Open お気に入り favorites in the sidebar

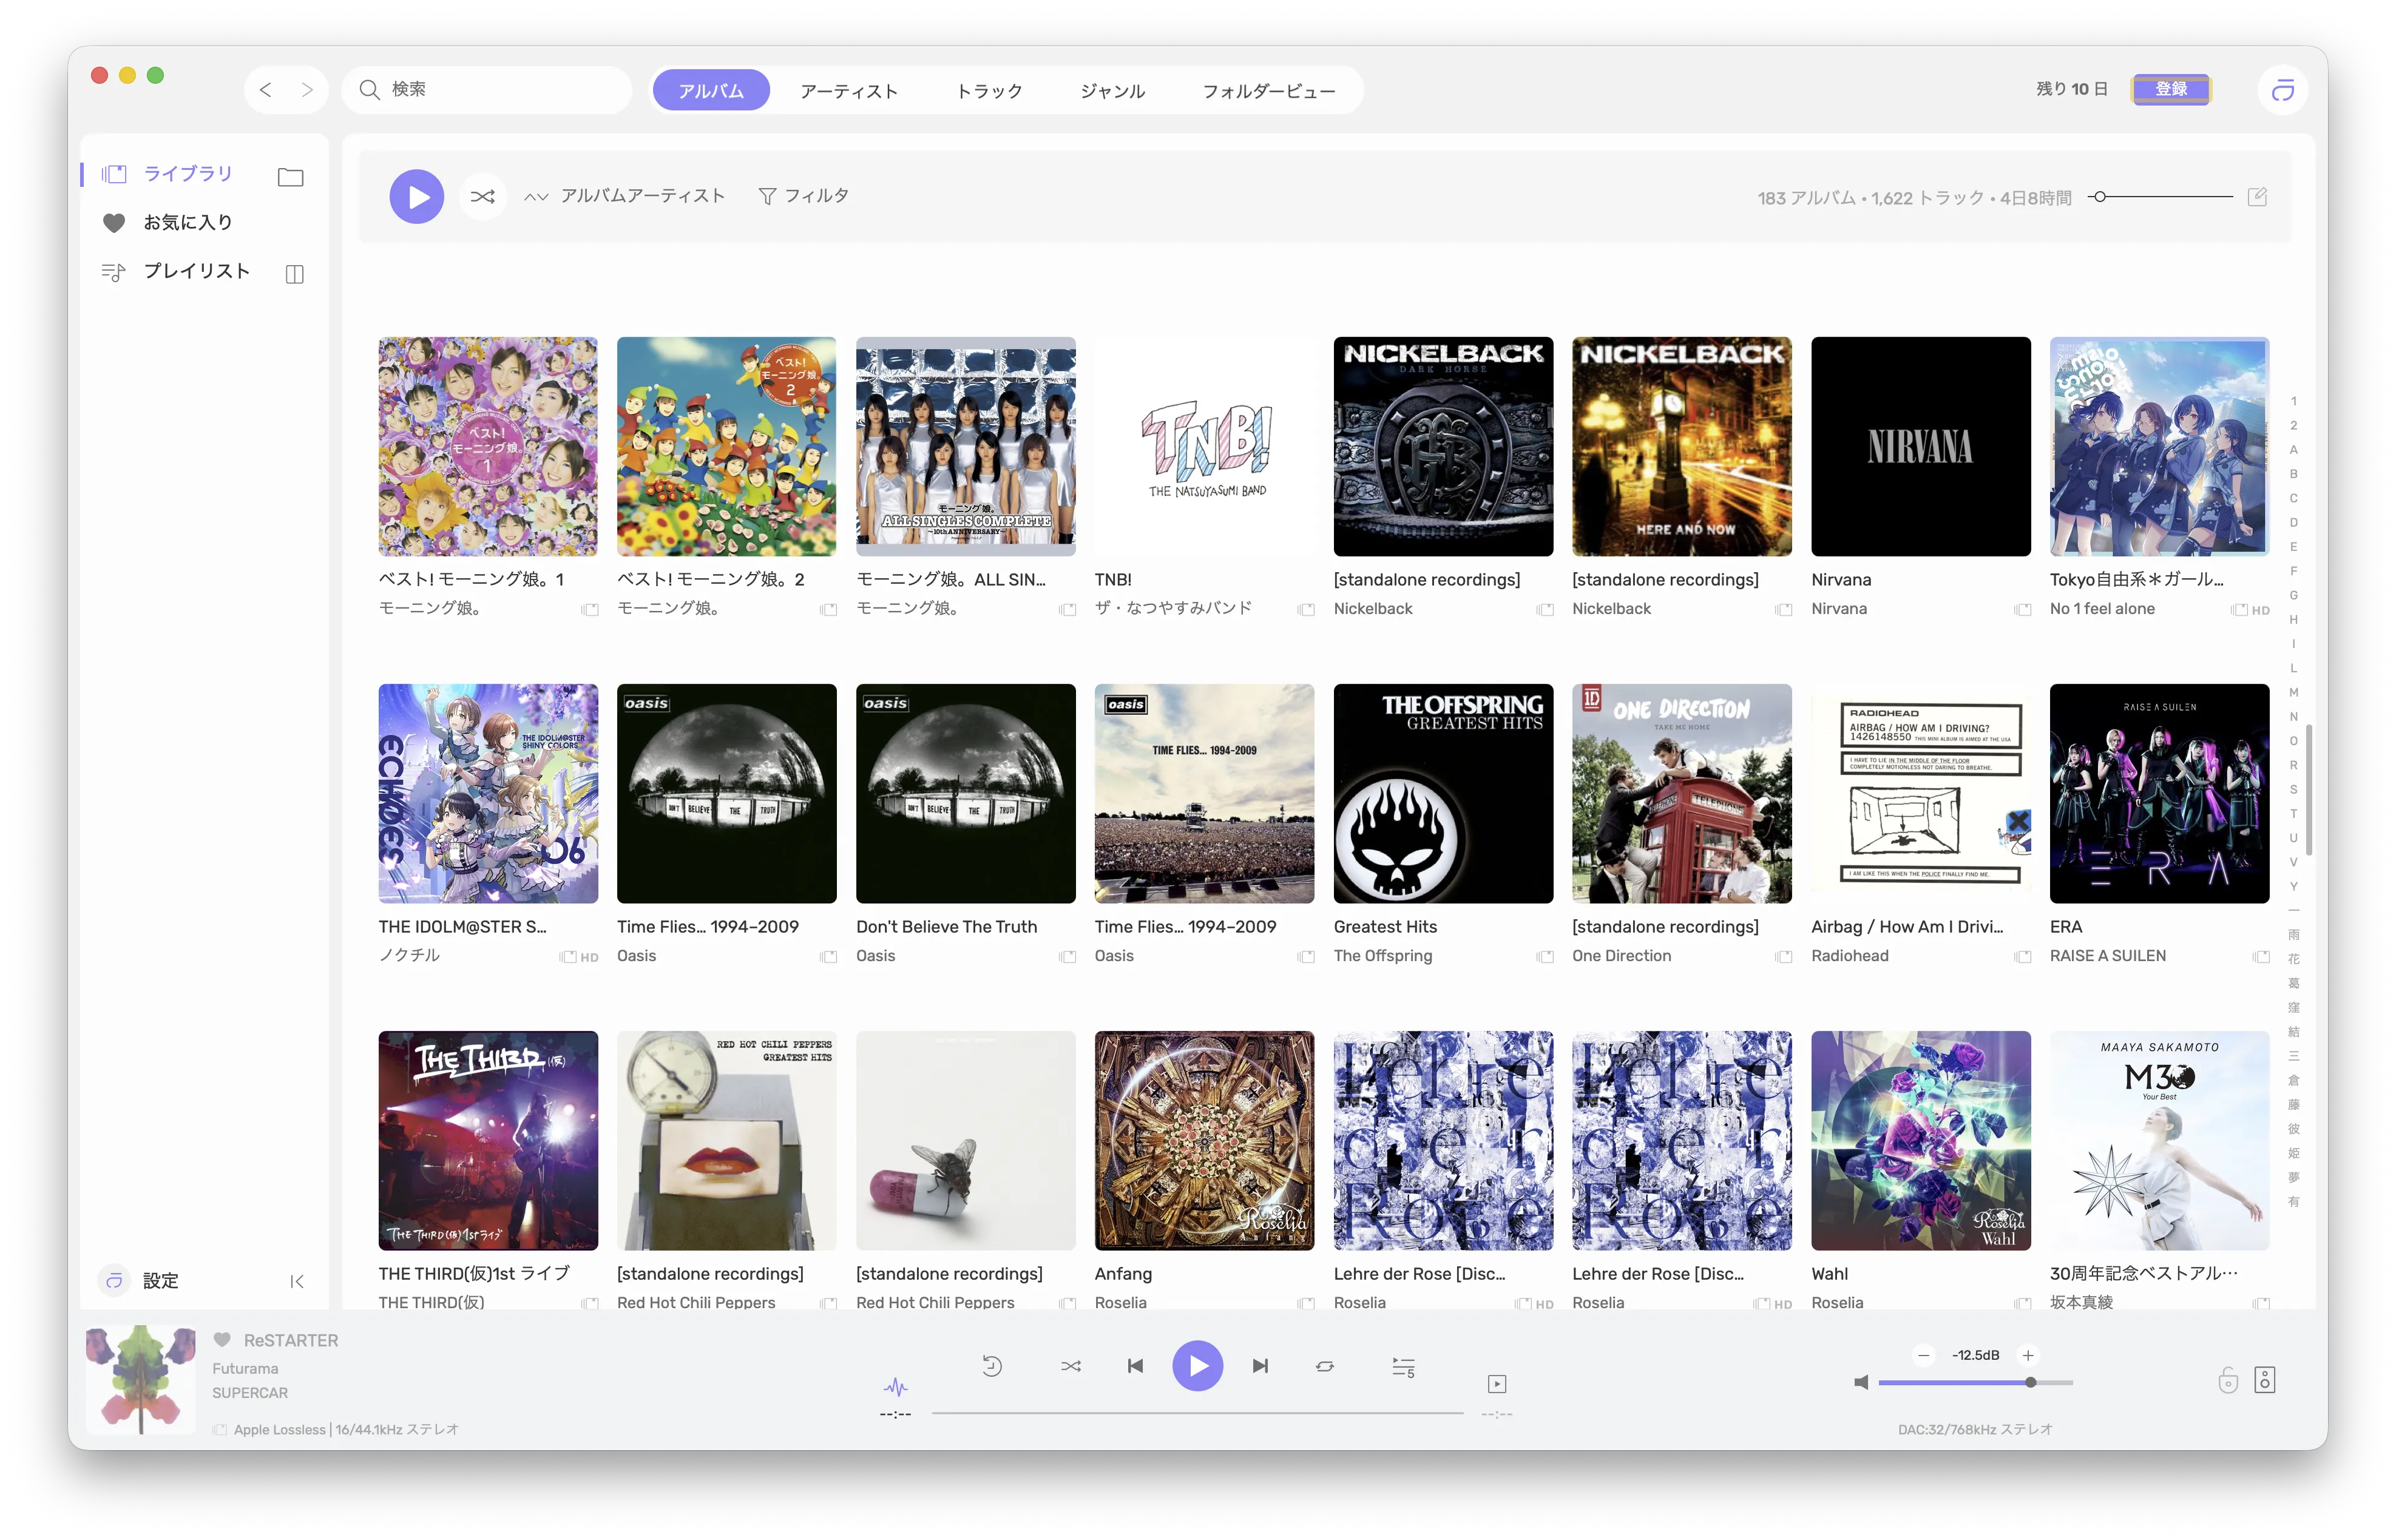tap(187, 222)
